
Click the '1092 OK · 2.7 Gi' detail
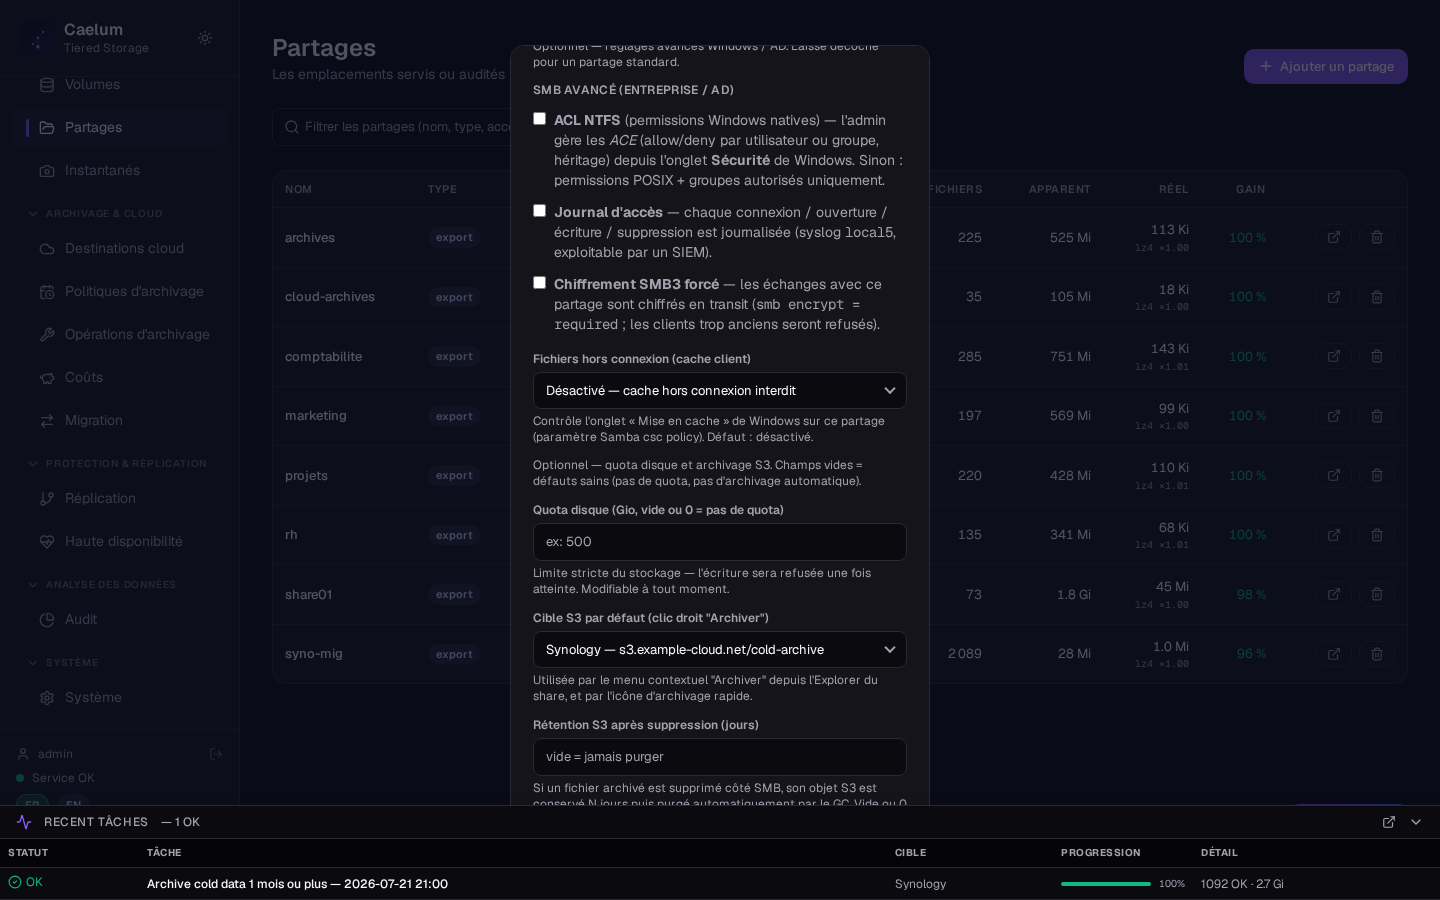point(1242,884)
